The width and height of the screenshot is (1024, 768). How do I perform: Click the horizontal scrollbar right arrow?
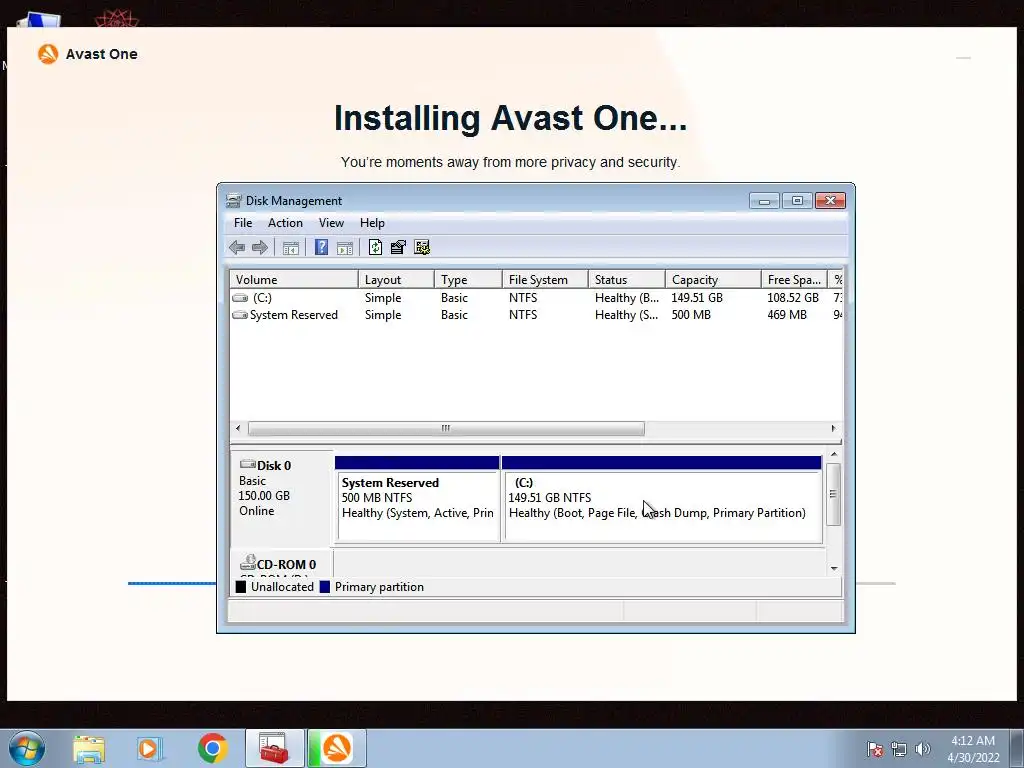click(x=833, y=428)
